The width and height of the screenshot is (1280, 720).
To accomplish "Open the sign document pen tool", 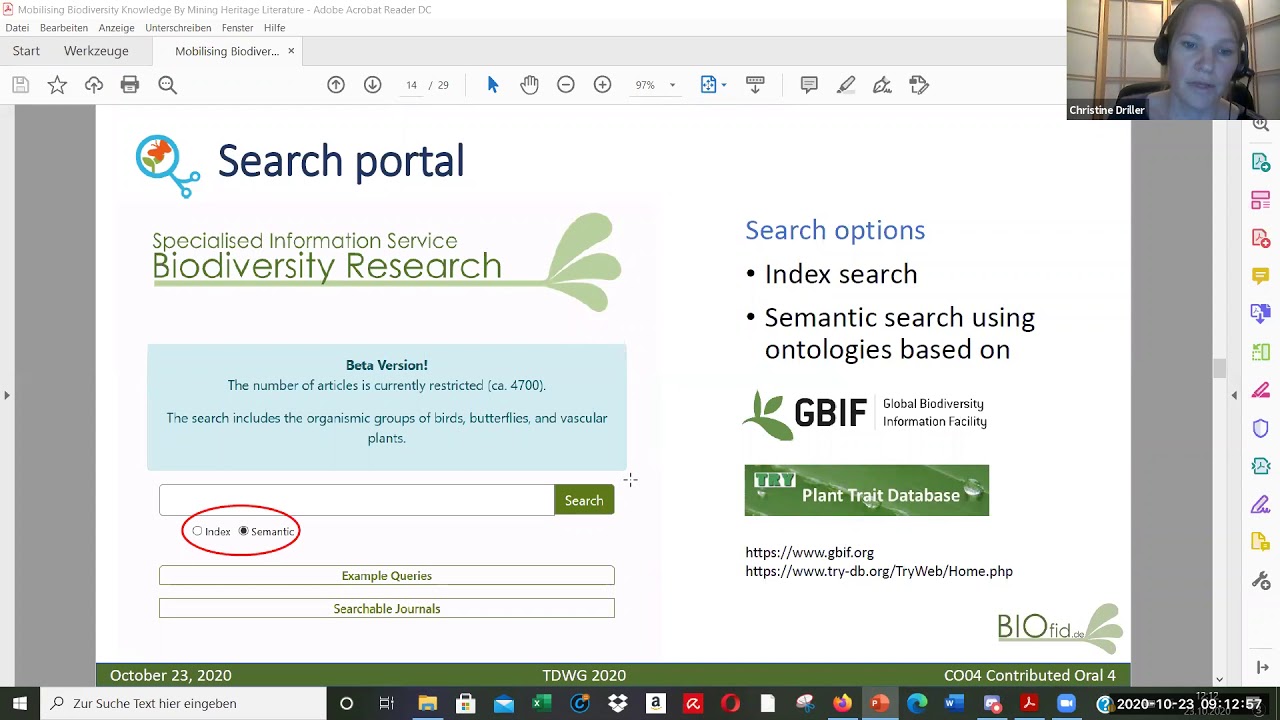I will pos(882,85).
